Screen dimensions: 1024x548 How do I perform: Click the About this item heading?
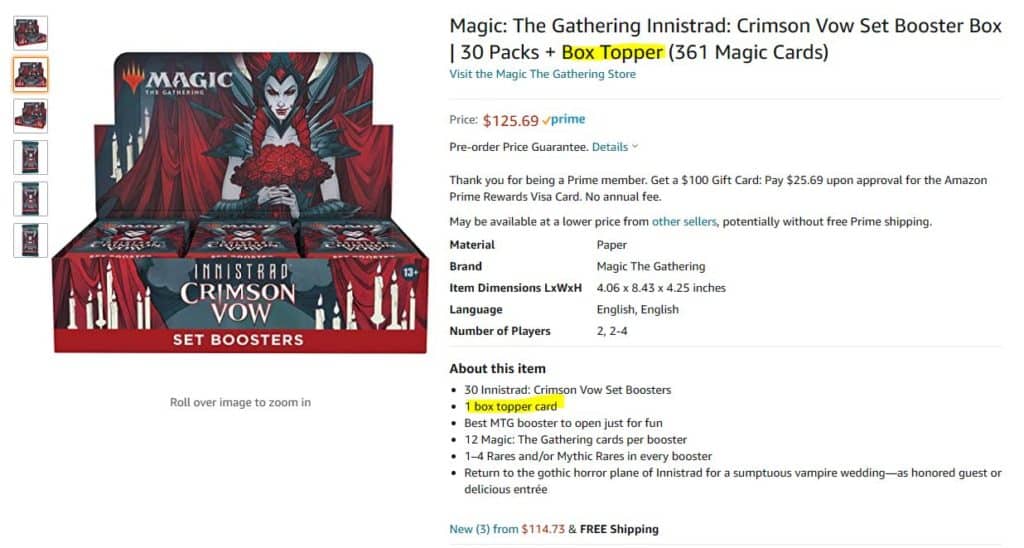click(x=497, y=368)
